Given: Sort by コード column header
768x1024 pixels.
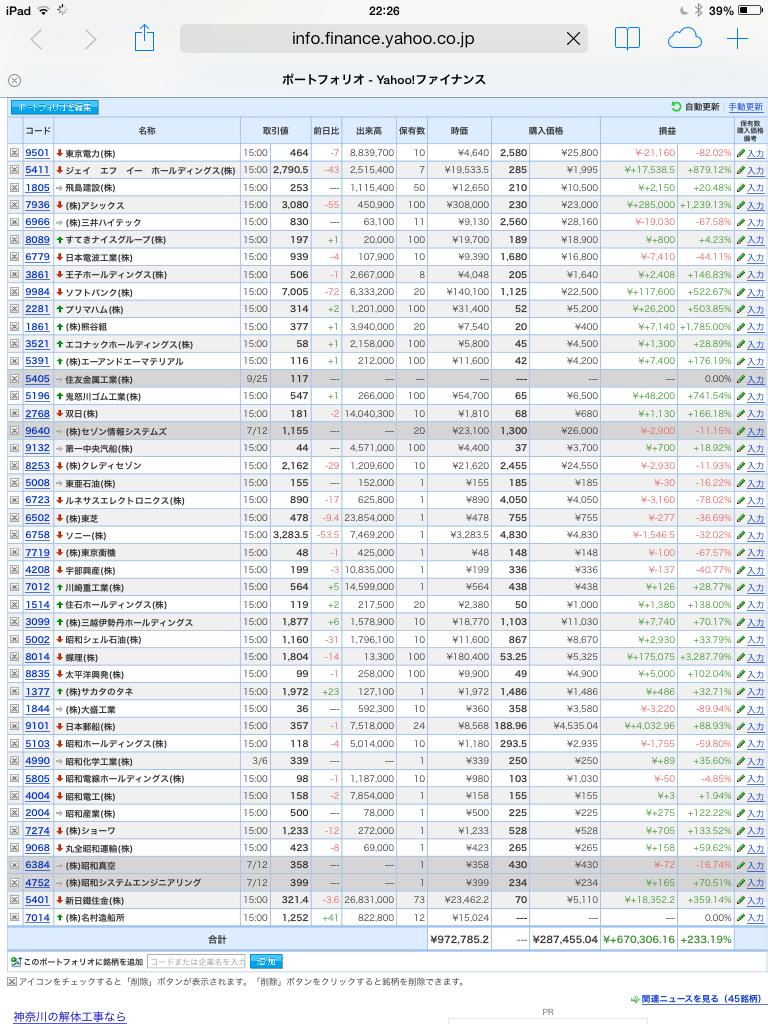Looking at the screenshot, I should pos(38,131).
